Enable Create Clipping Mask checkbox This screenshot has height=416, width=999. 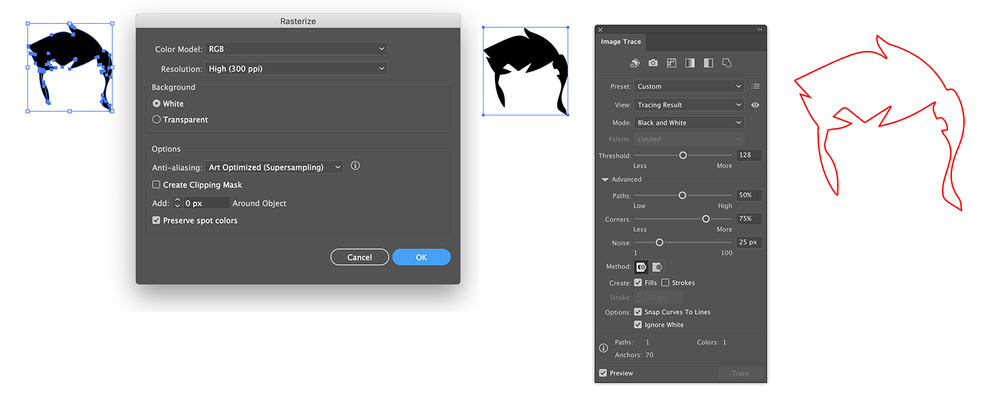click(x=156, y=185)
